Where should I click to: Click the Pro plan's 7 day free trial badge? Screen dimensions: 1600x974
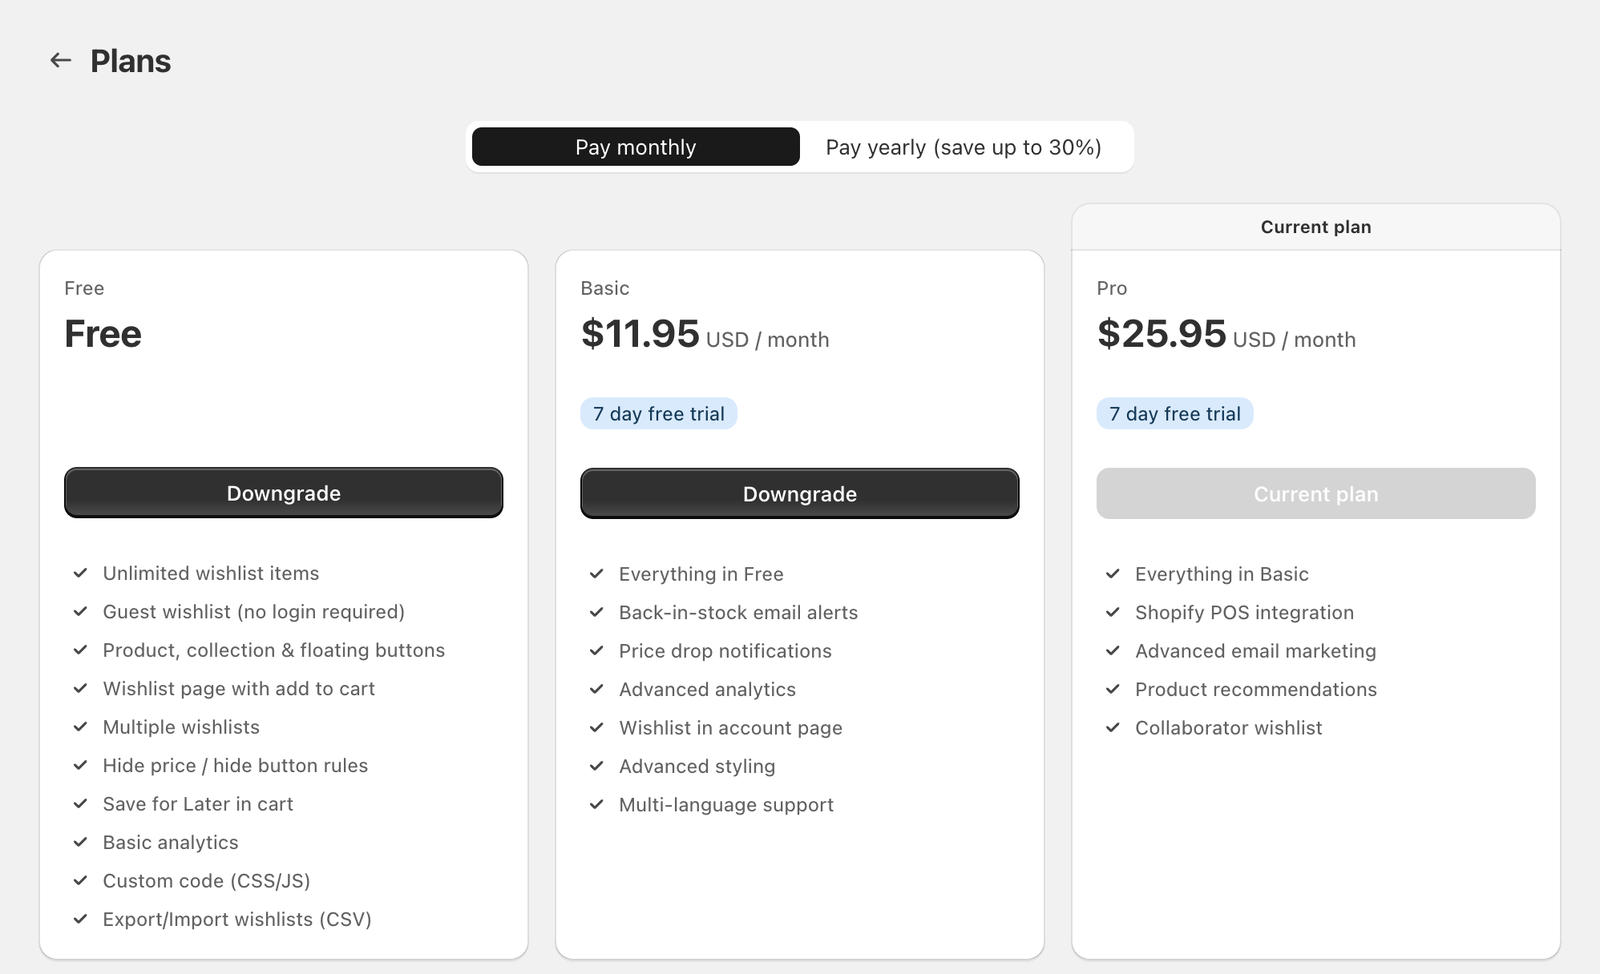coord(1175,414)
